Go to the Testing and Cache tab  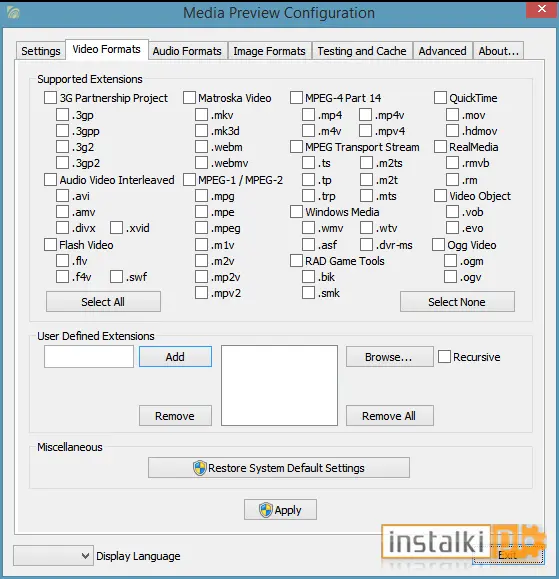coord(362,51)
